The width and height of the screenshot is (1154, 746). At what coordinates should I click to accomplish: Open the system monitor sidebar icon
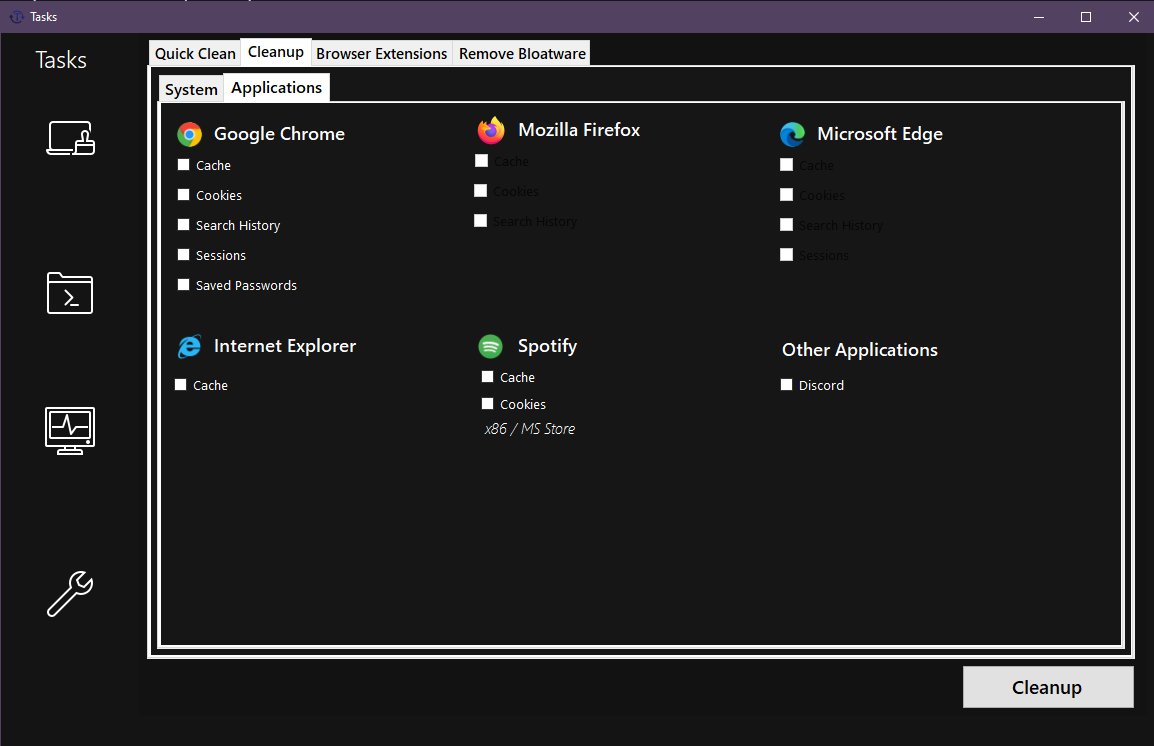point(70,430)
